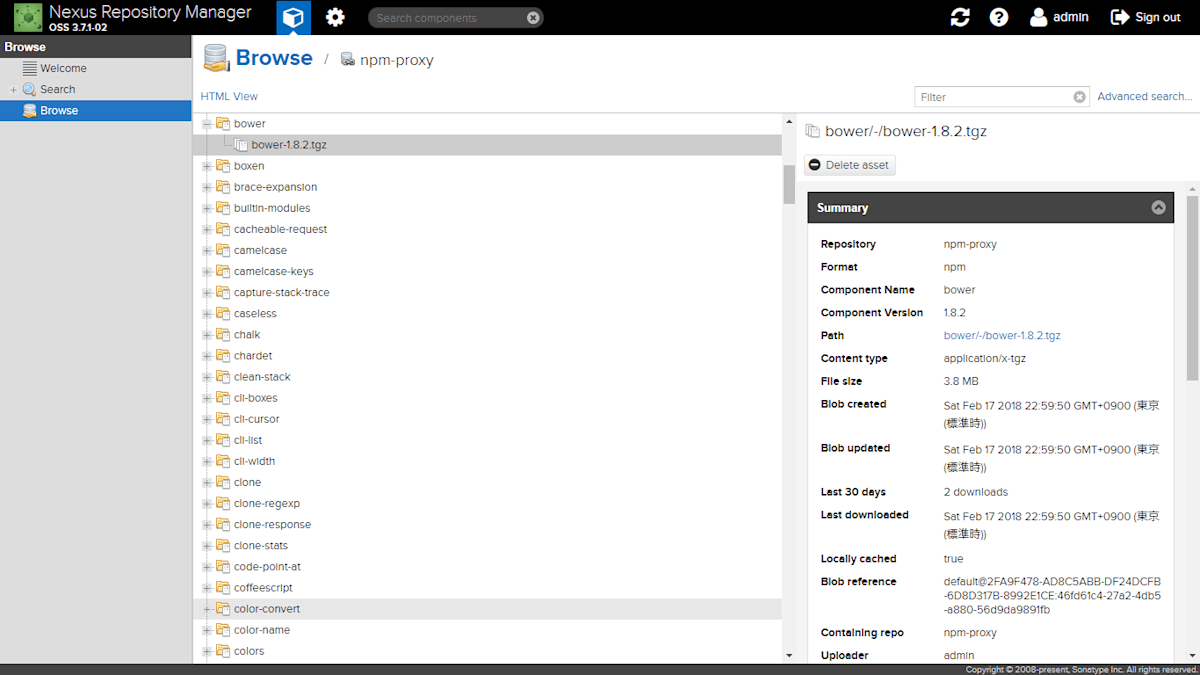Select the capture-stack-trace tree row

(487, 292)
